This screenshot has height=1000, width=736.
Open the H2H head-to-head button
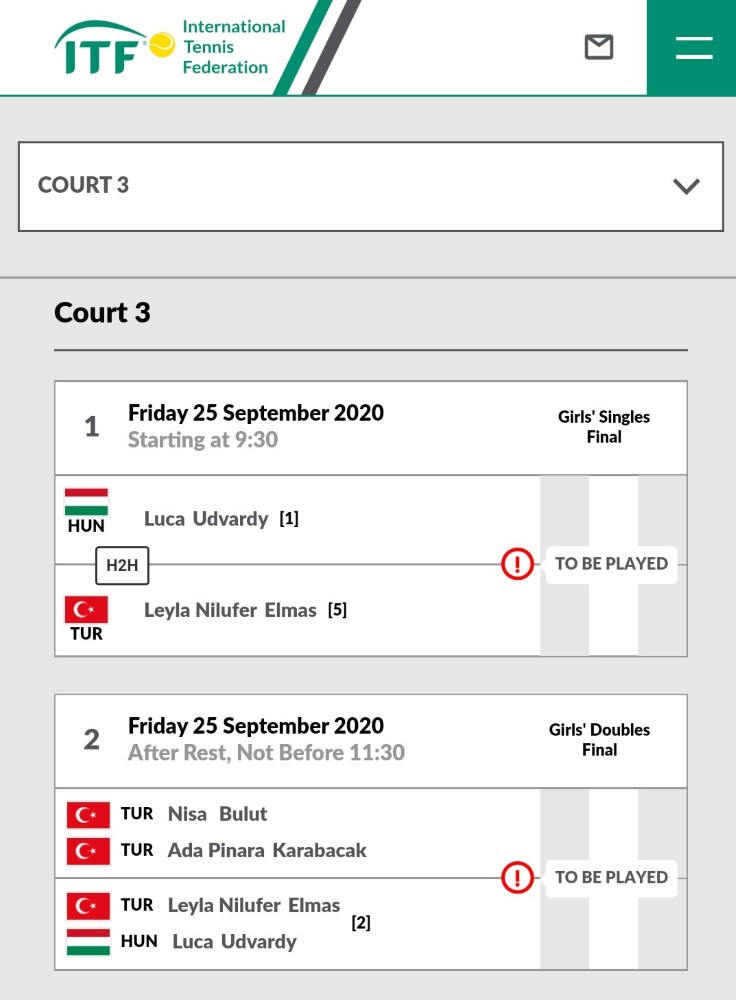tap(122, 565)
